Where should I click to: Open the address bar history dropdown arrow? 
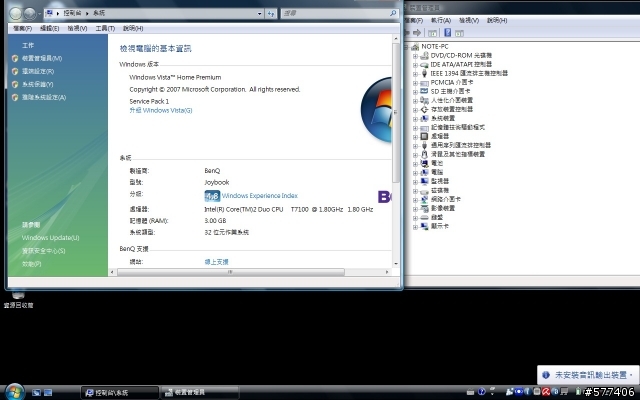pos(259,13)
